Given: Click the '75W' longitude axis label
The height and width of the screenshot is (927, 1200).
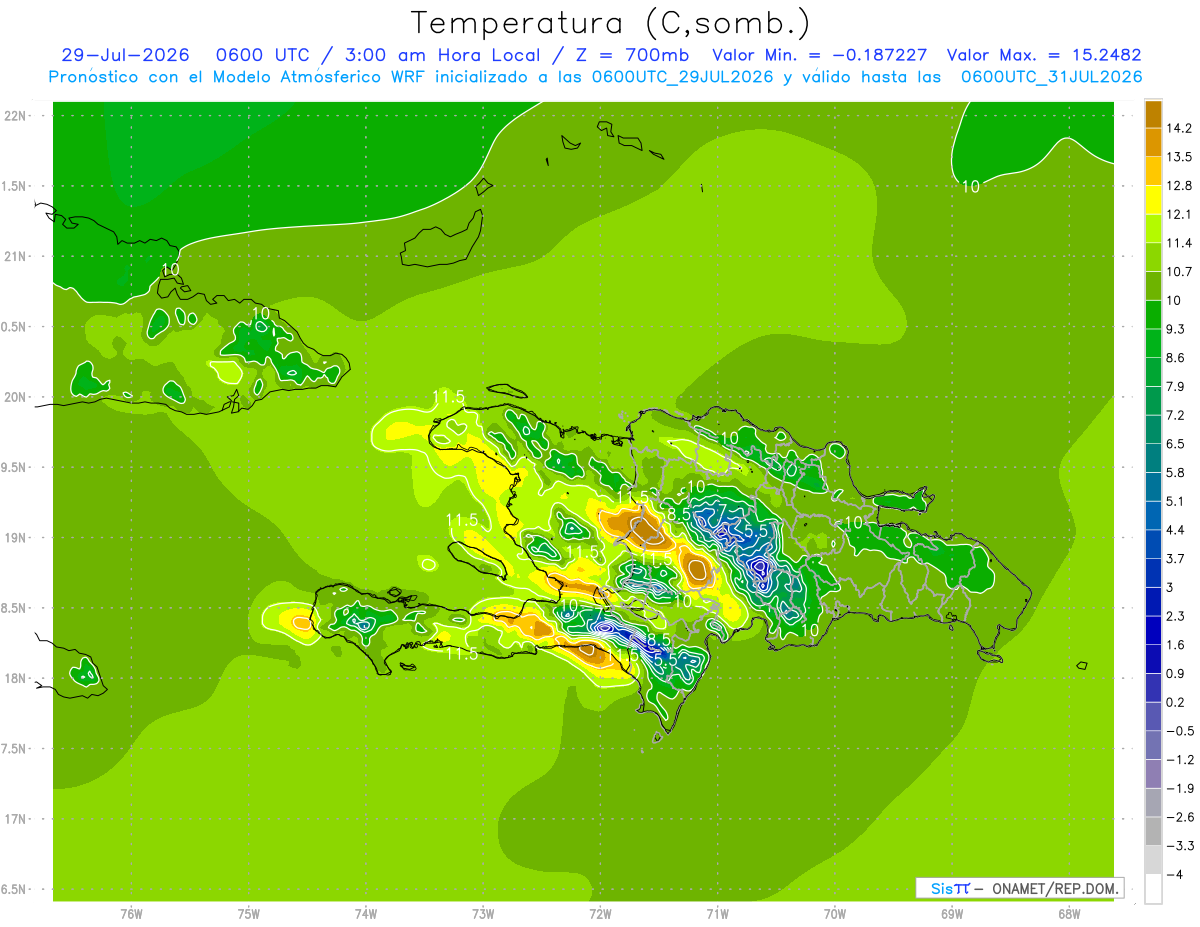Looking at the screenshot, I should point(248,914).
